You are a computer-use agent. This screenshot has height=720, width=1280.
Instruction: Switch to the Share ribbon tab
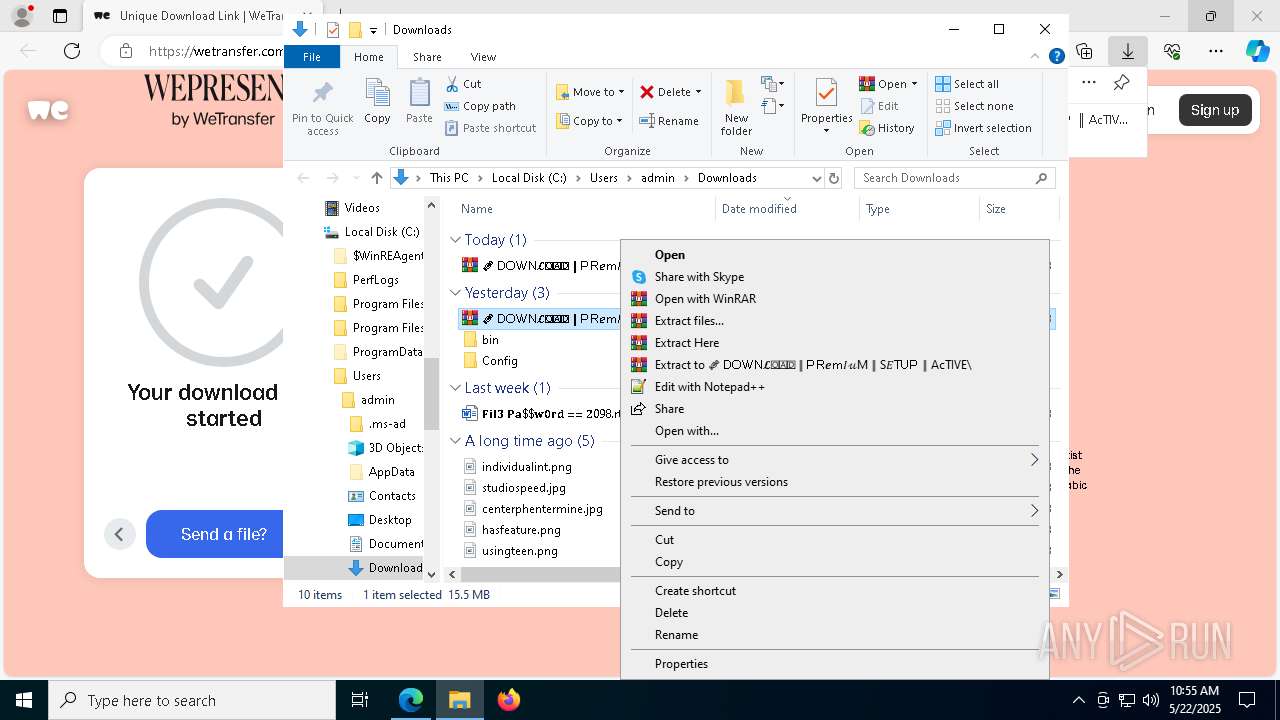pos(427,57)
